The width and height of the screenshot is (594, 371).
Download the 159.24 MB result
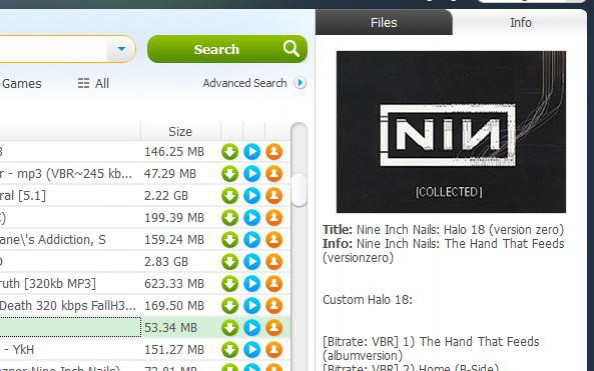(230, 240)
